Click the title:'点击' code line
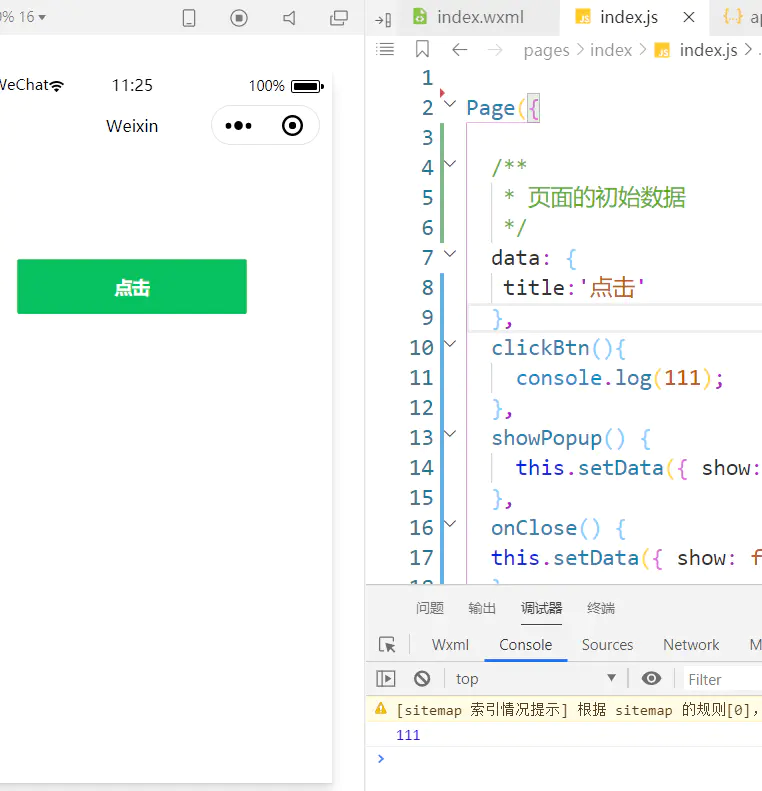The width and height of the screenshot is (762, 791). pos(574,288)
